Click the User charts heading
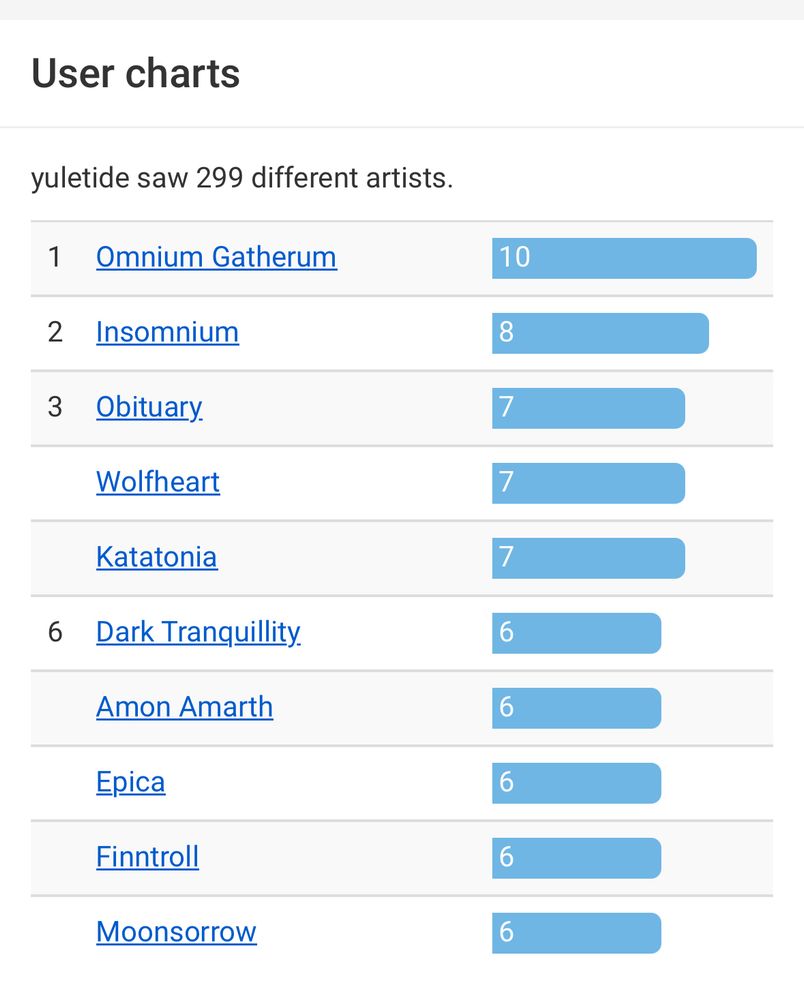 pyautogui.click(x=135, y=73)
